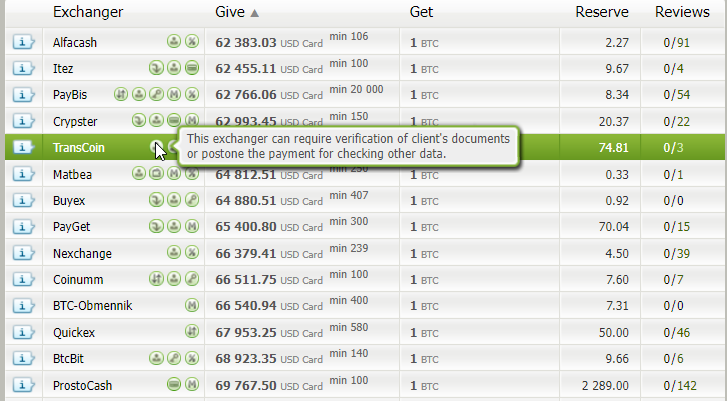The height and width of the screenshot is (401, 727).
Task: Open the info icon for TransCoin
Action: coord(23,147)
